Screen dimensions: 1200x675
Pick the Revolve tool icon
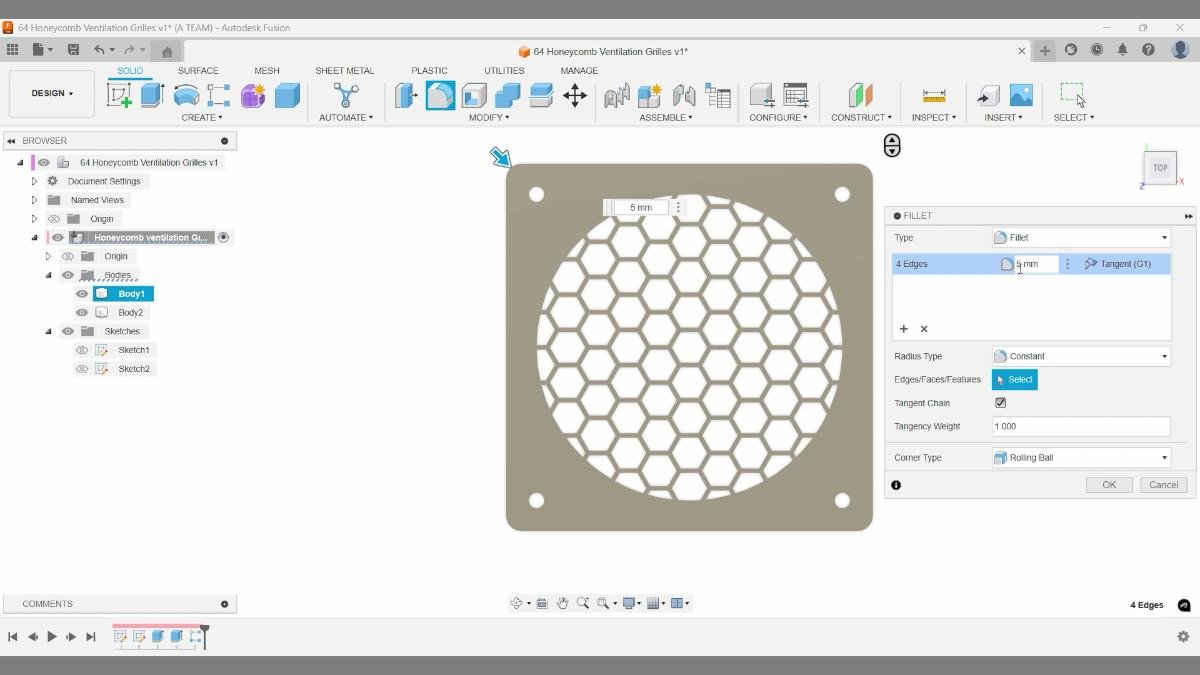tap(186, 95)
